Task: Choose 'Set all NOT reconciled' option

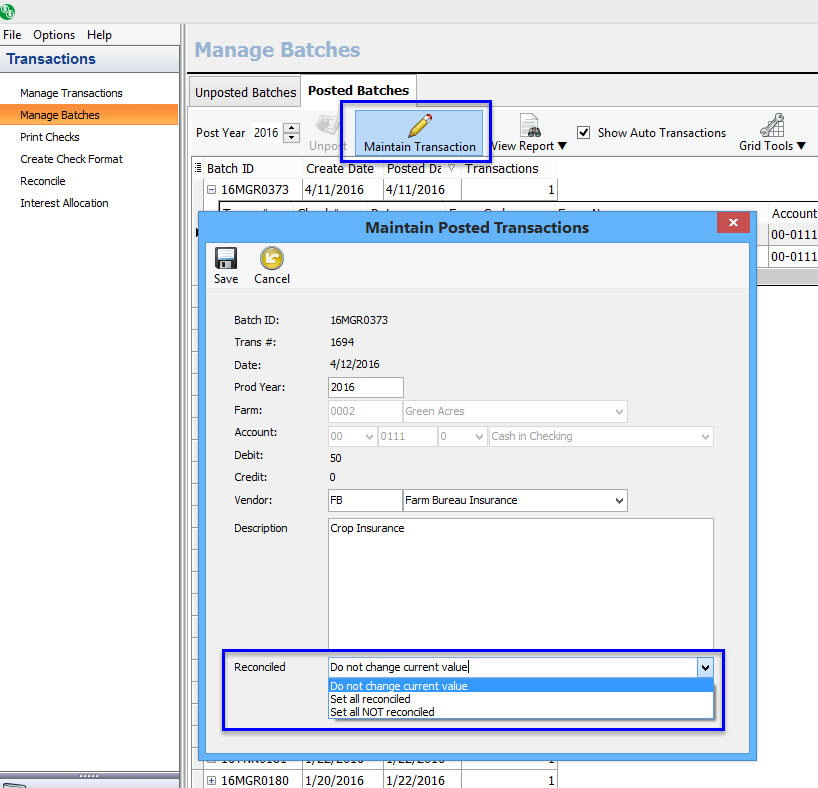Action: pyautogui.click(x=382, y=712)
